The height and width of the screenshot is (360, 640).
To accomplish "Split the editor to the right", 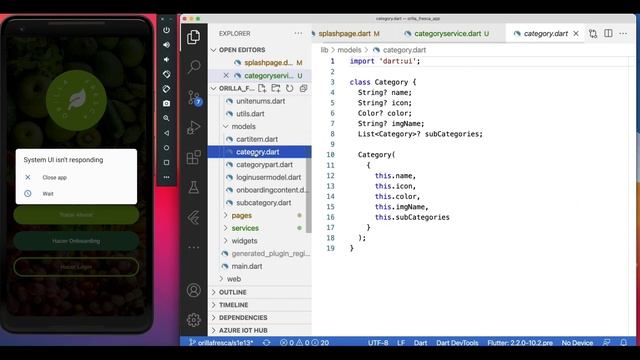I will click(608, 33).
